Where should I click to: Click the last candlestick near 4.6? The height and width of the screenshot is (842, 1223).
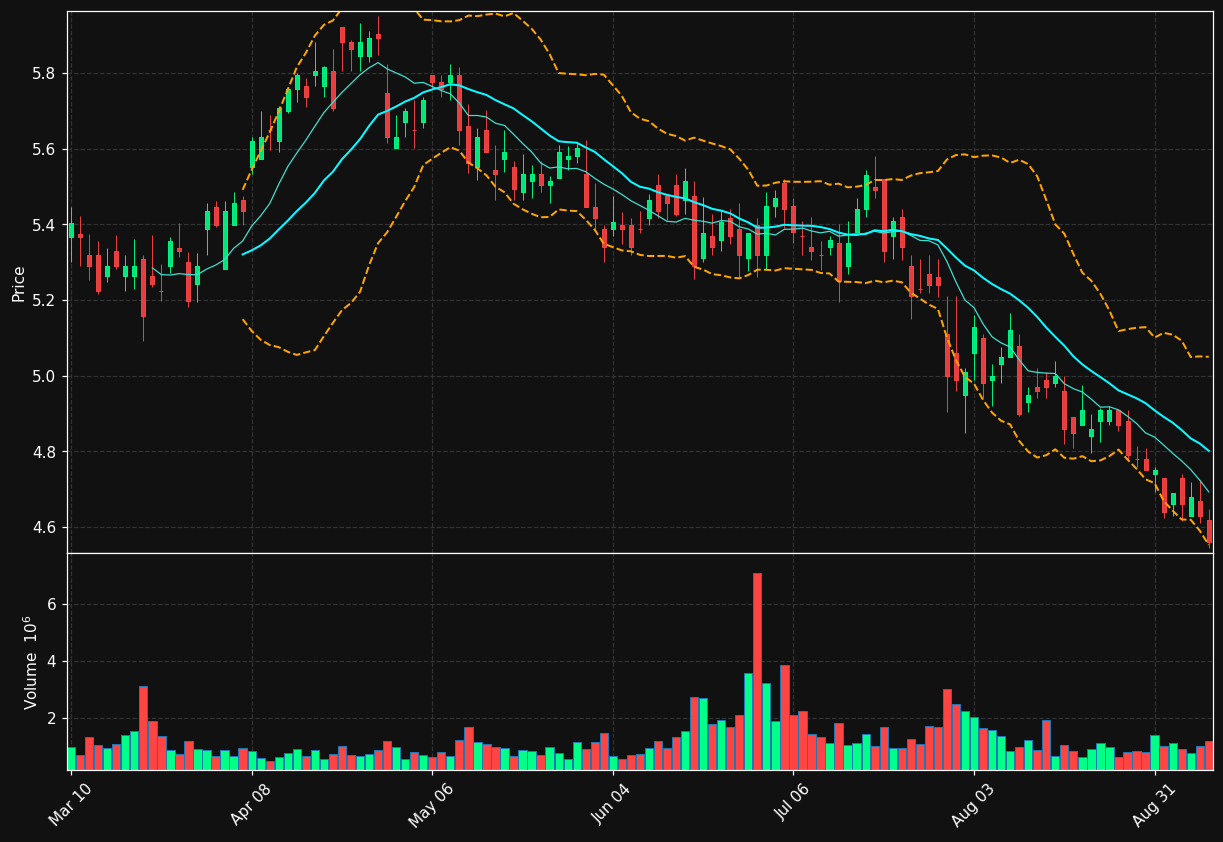tap(1209, 531)
